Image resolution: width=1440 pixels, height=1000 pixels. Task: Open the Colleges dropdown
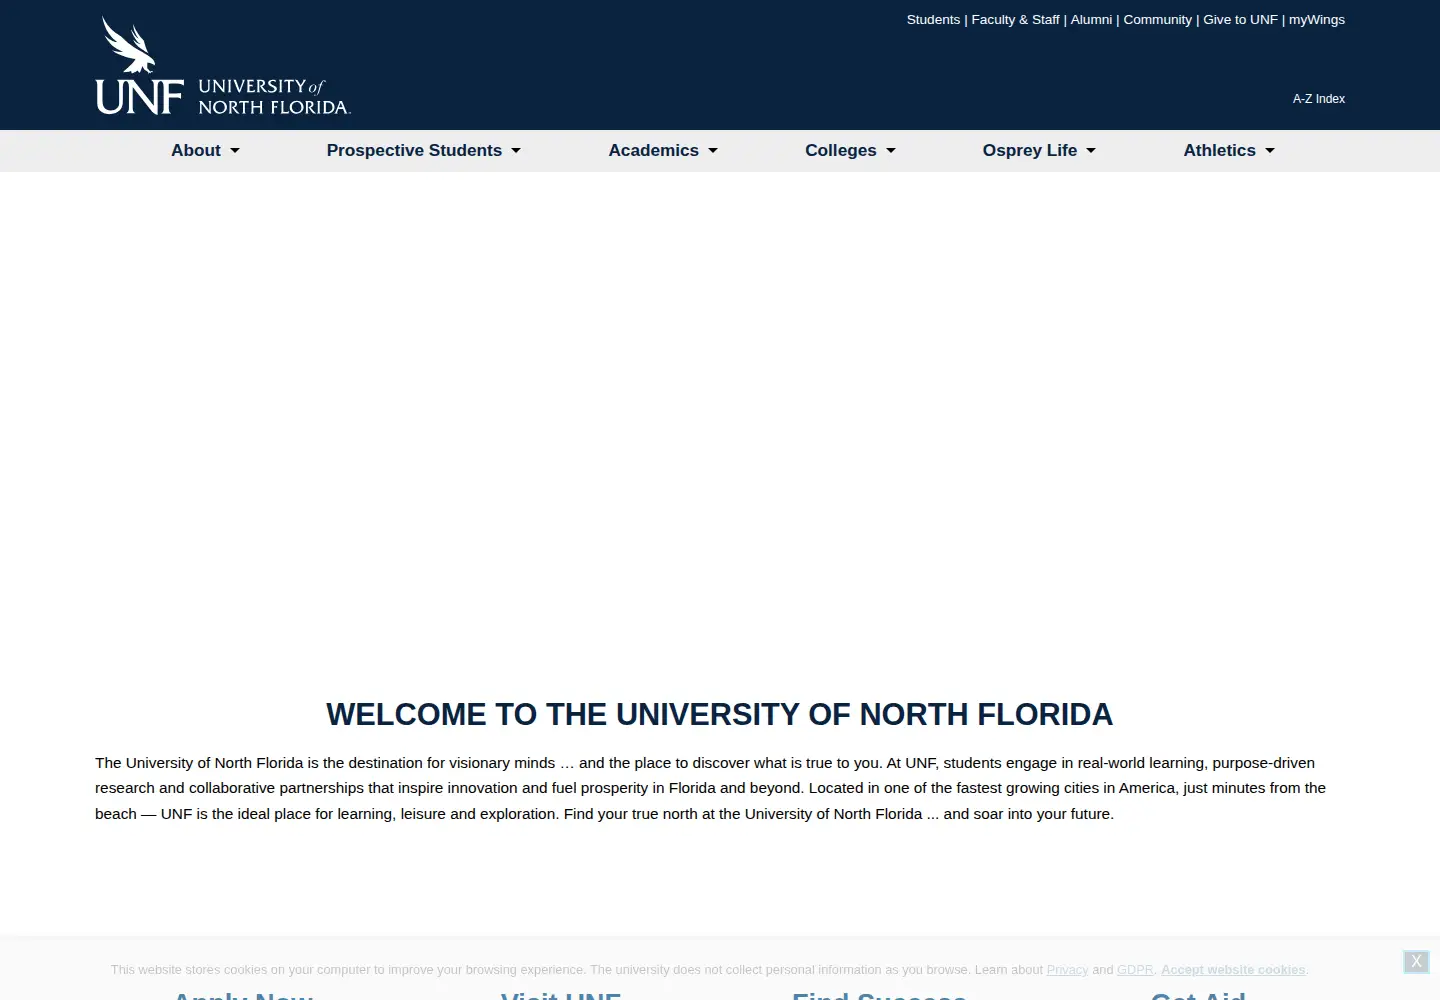pos(850,151)
